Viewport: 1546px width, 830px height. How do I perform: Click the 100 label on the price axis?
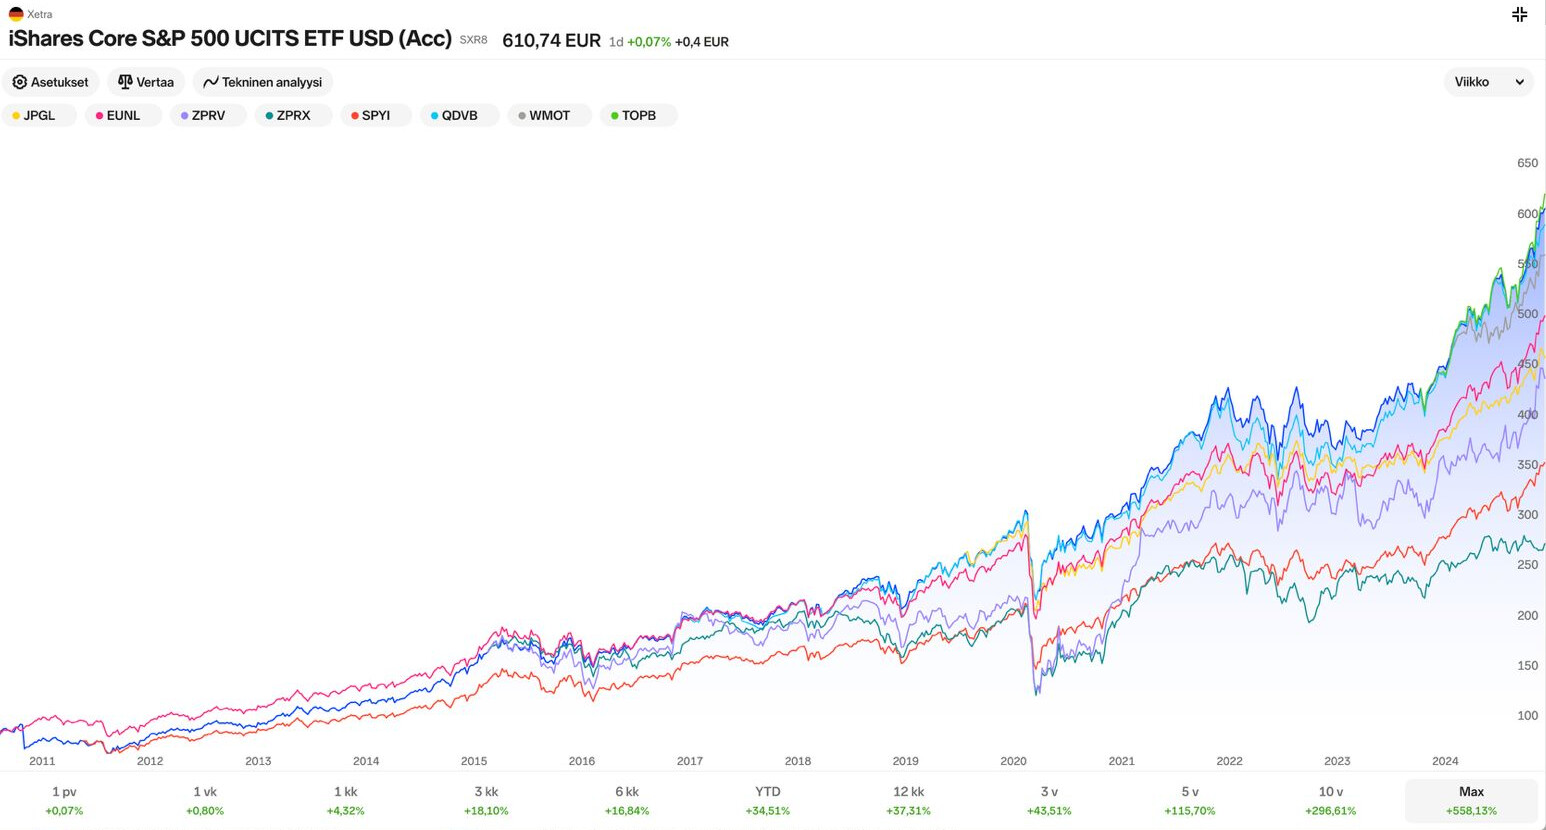[1527, 716]
